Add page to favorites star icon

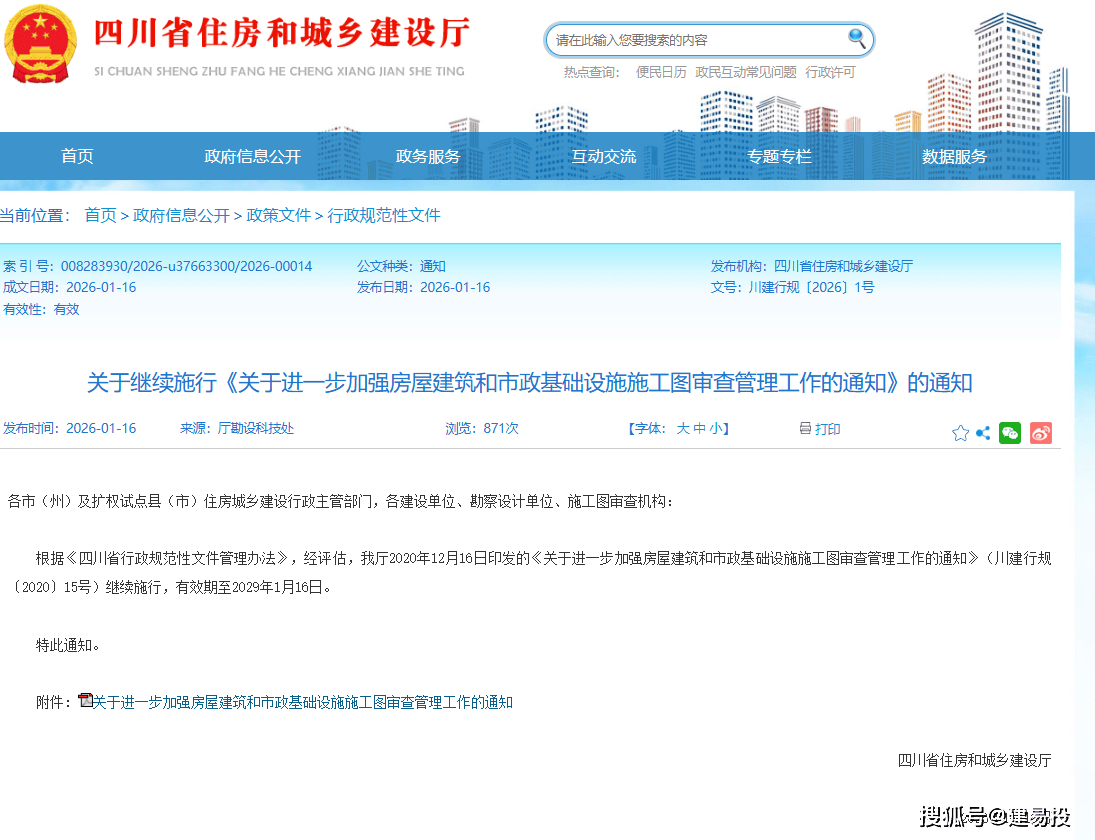[x=960, y=433]
